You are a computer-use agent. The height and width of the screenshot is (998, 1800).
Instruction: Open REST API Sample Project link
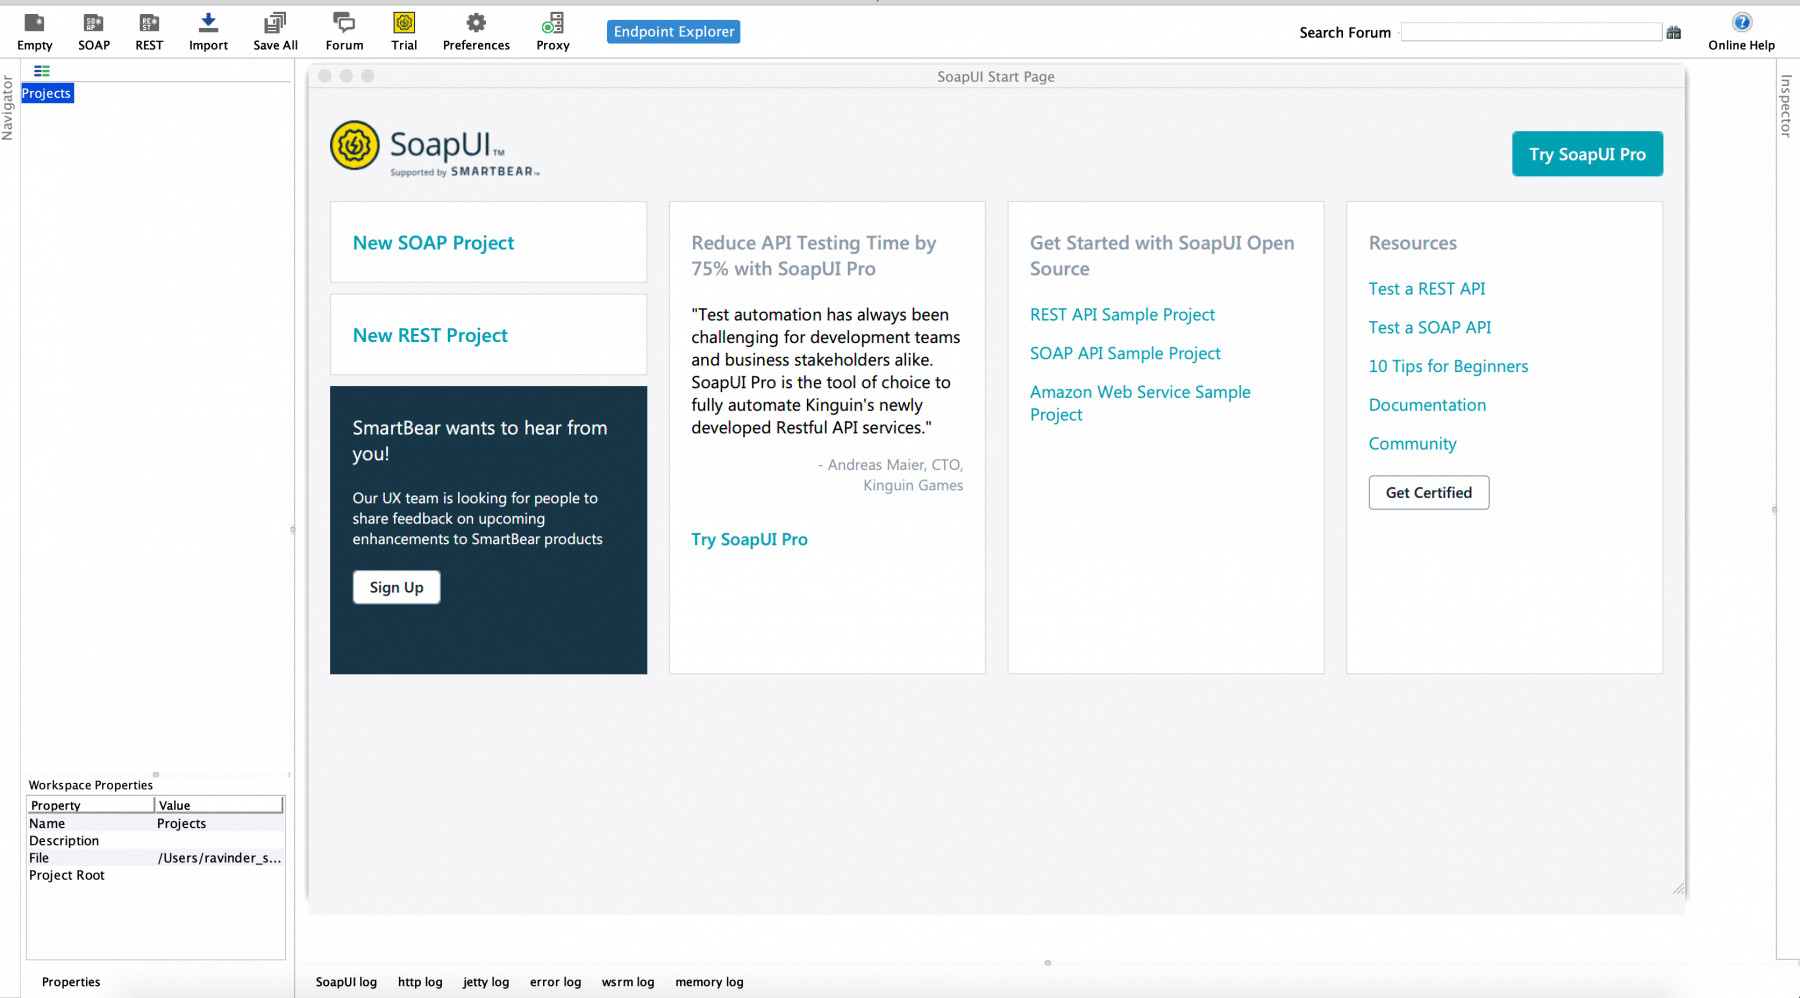[x=1122, y=314]
